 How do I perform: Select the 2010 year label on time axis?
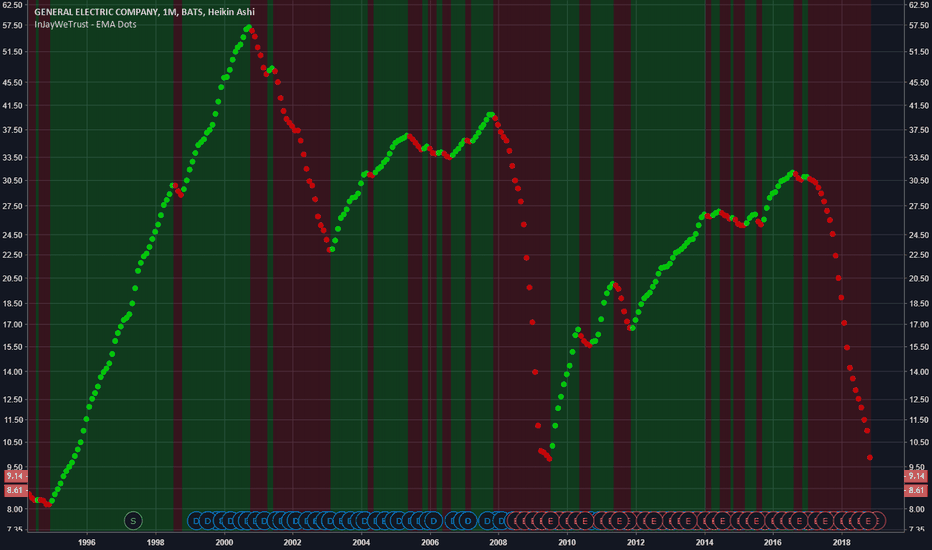567,542
